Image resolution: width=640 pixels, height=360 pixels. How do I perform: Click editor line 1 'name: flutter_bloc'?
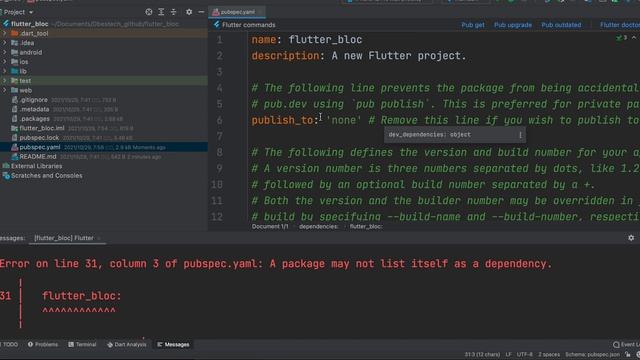307,40
